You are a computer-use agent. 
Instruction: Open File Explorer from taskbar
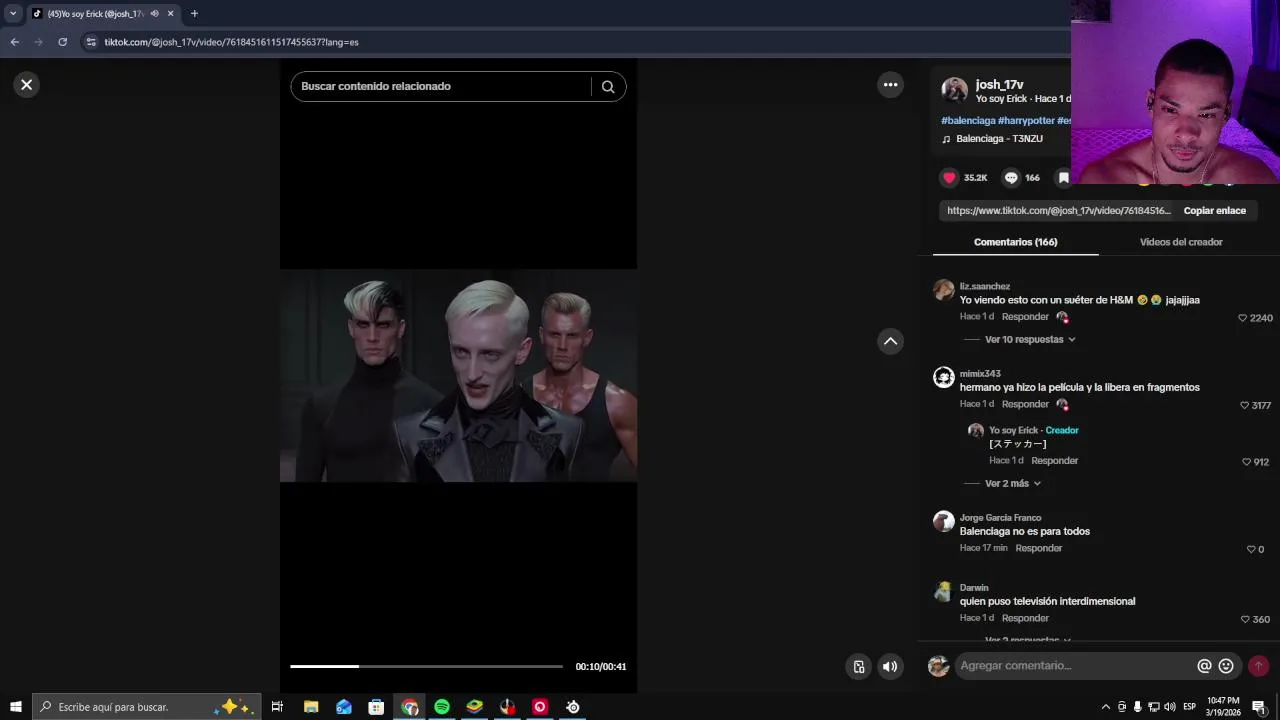[x=311, y=707]
